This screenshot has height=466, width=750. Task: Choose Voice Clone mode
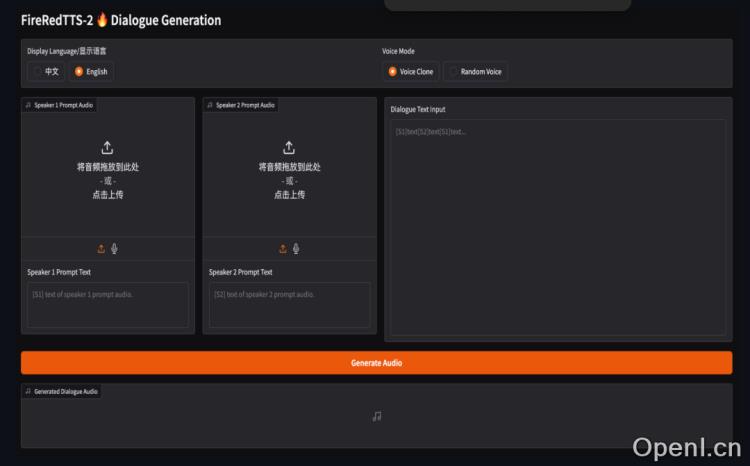pyautogui.click(x=411, y=72)
